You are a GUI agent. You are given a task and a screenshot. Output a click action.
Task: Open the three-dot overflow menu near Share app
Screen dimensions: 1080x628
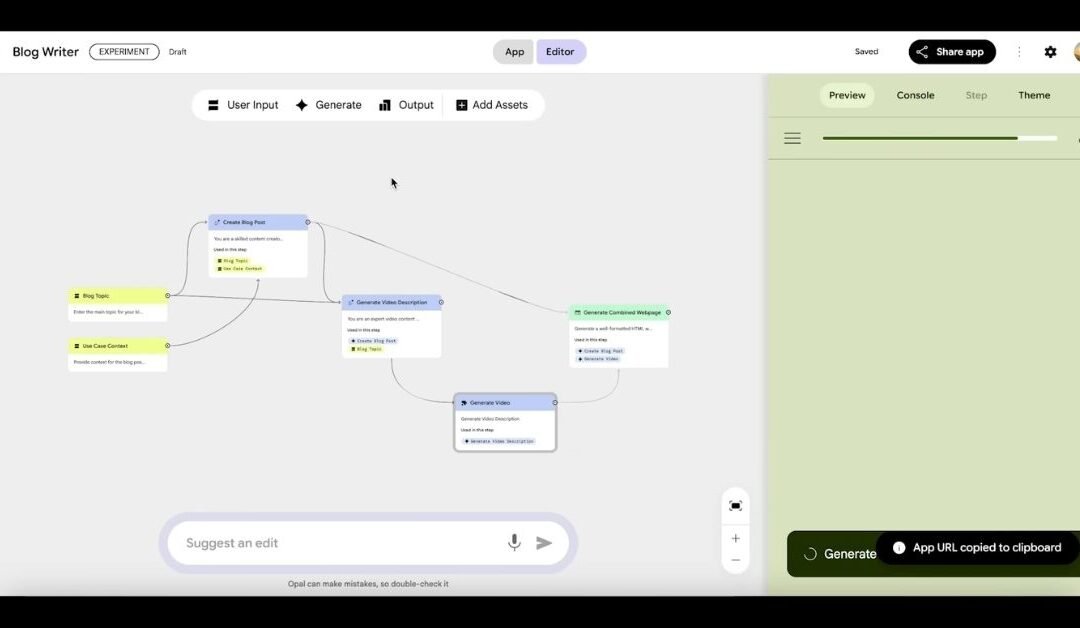tap(1019, 51)
